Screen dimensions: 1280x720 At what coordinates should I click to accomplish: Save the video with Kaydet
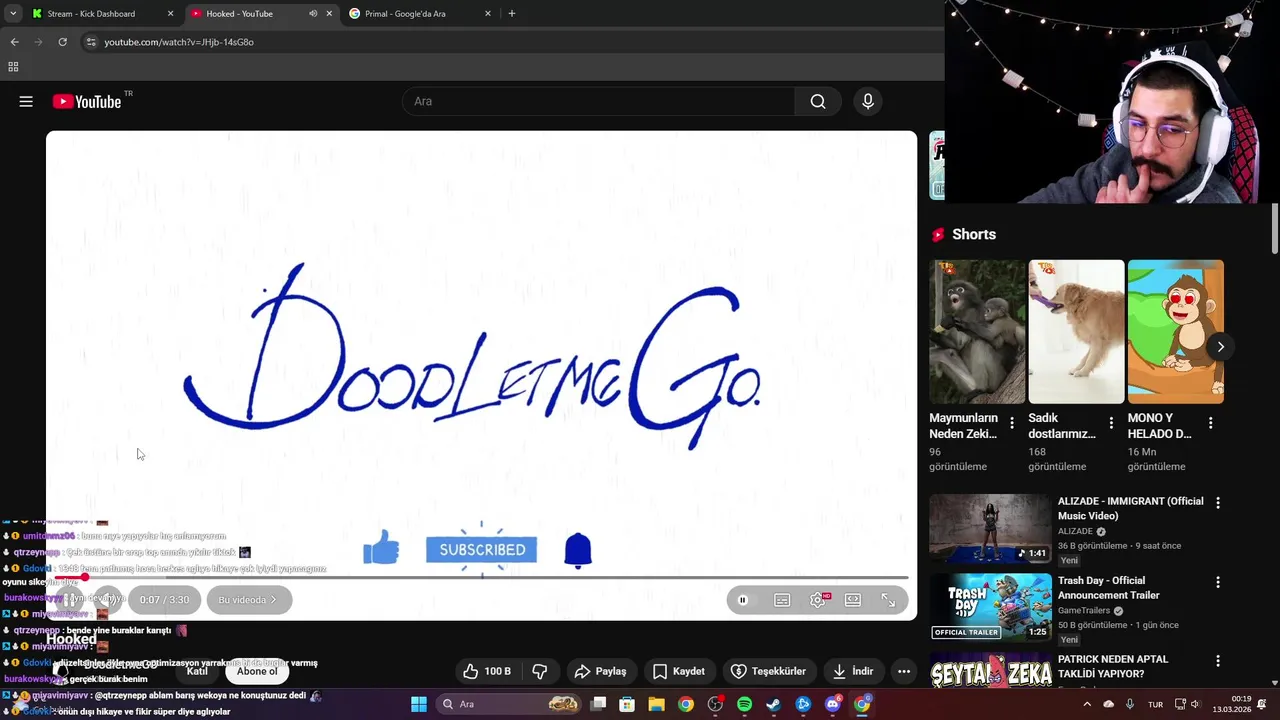tap(679, 671)
